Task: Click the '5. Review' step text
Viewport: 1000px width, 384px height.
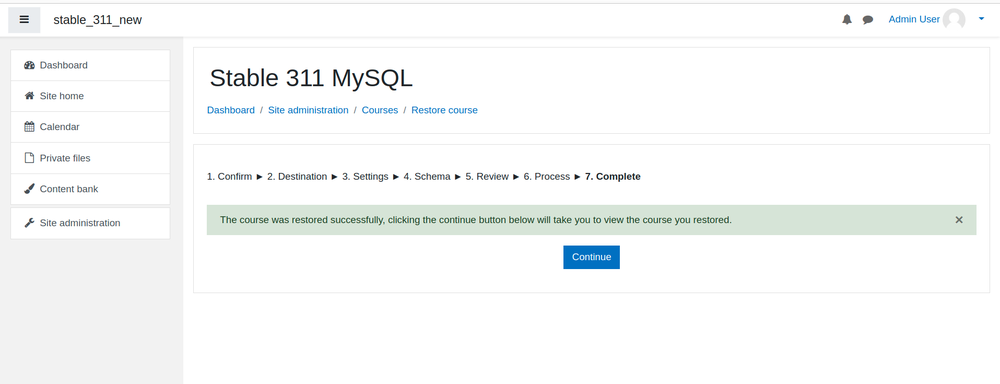Action: coord(487,177)
